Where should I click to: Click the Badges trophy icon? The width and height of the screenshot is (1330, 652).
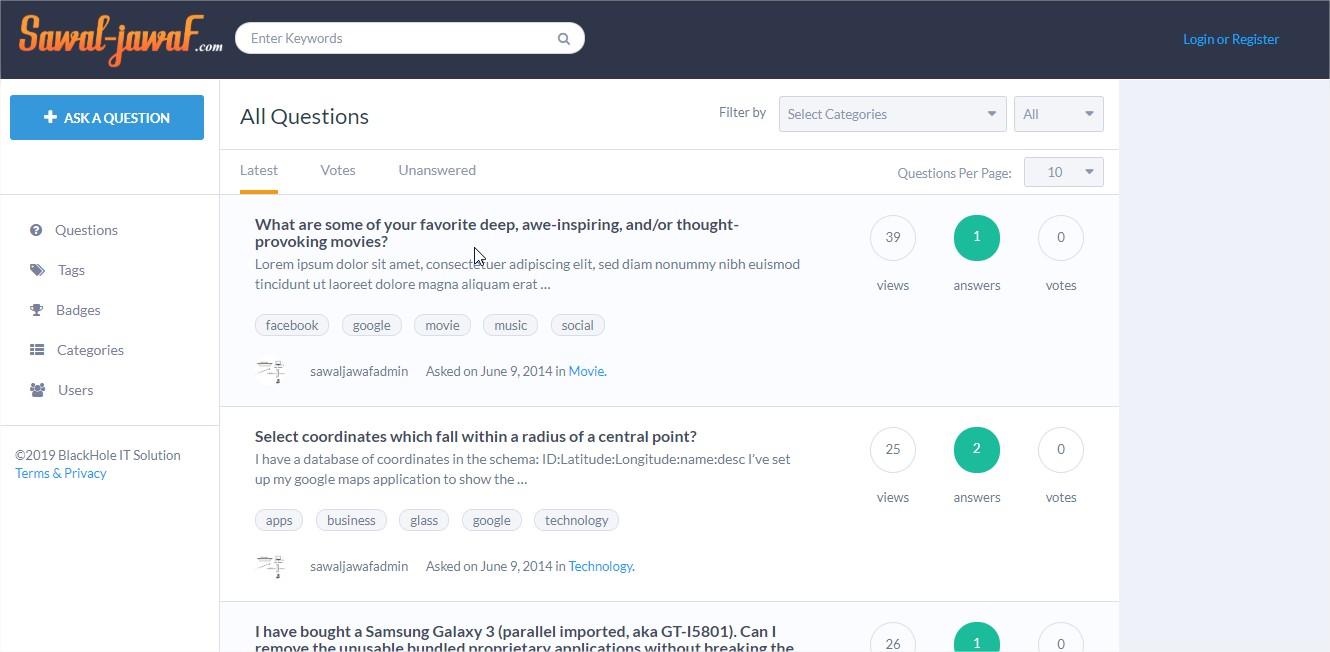(37, 310)
